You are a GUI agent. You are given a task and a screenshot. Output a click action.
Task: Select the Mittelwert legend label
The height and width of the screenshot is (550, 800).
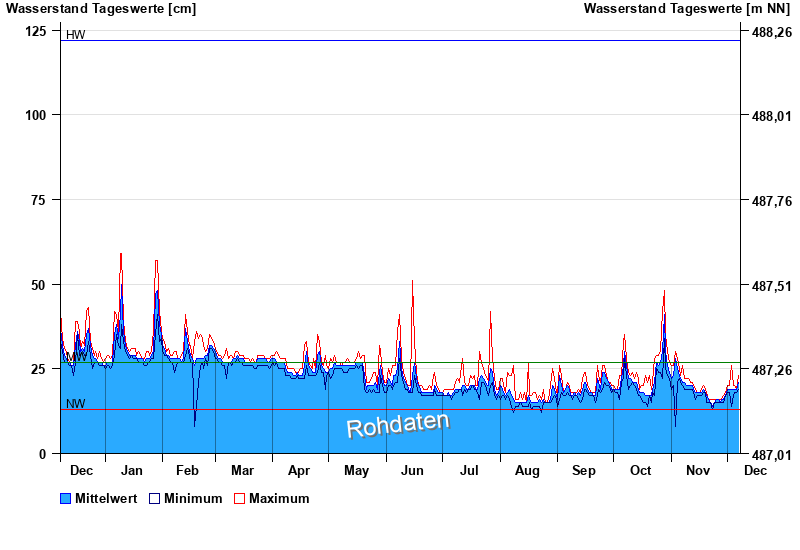coord(106,498)
